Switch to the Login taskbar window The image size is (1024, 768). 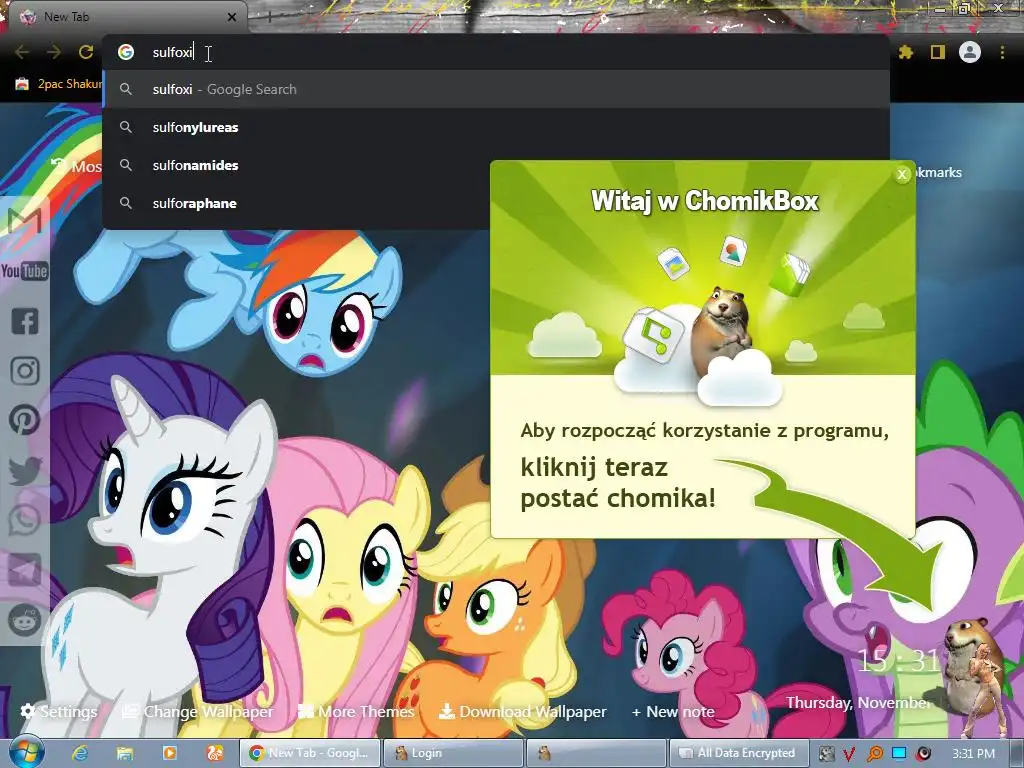453,753
